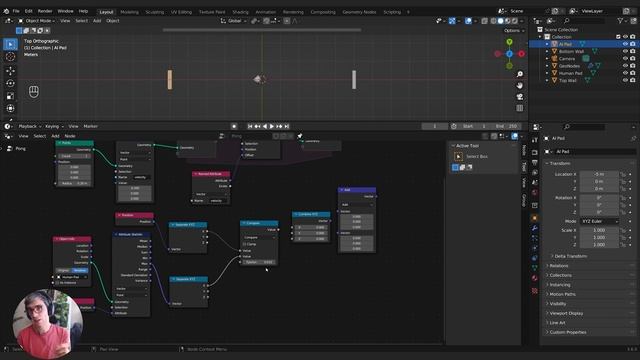Screen dimensions: 640x360
Task: Disable Top Wall in renders camera icon
Action: (x=633, y=81)
